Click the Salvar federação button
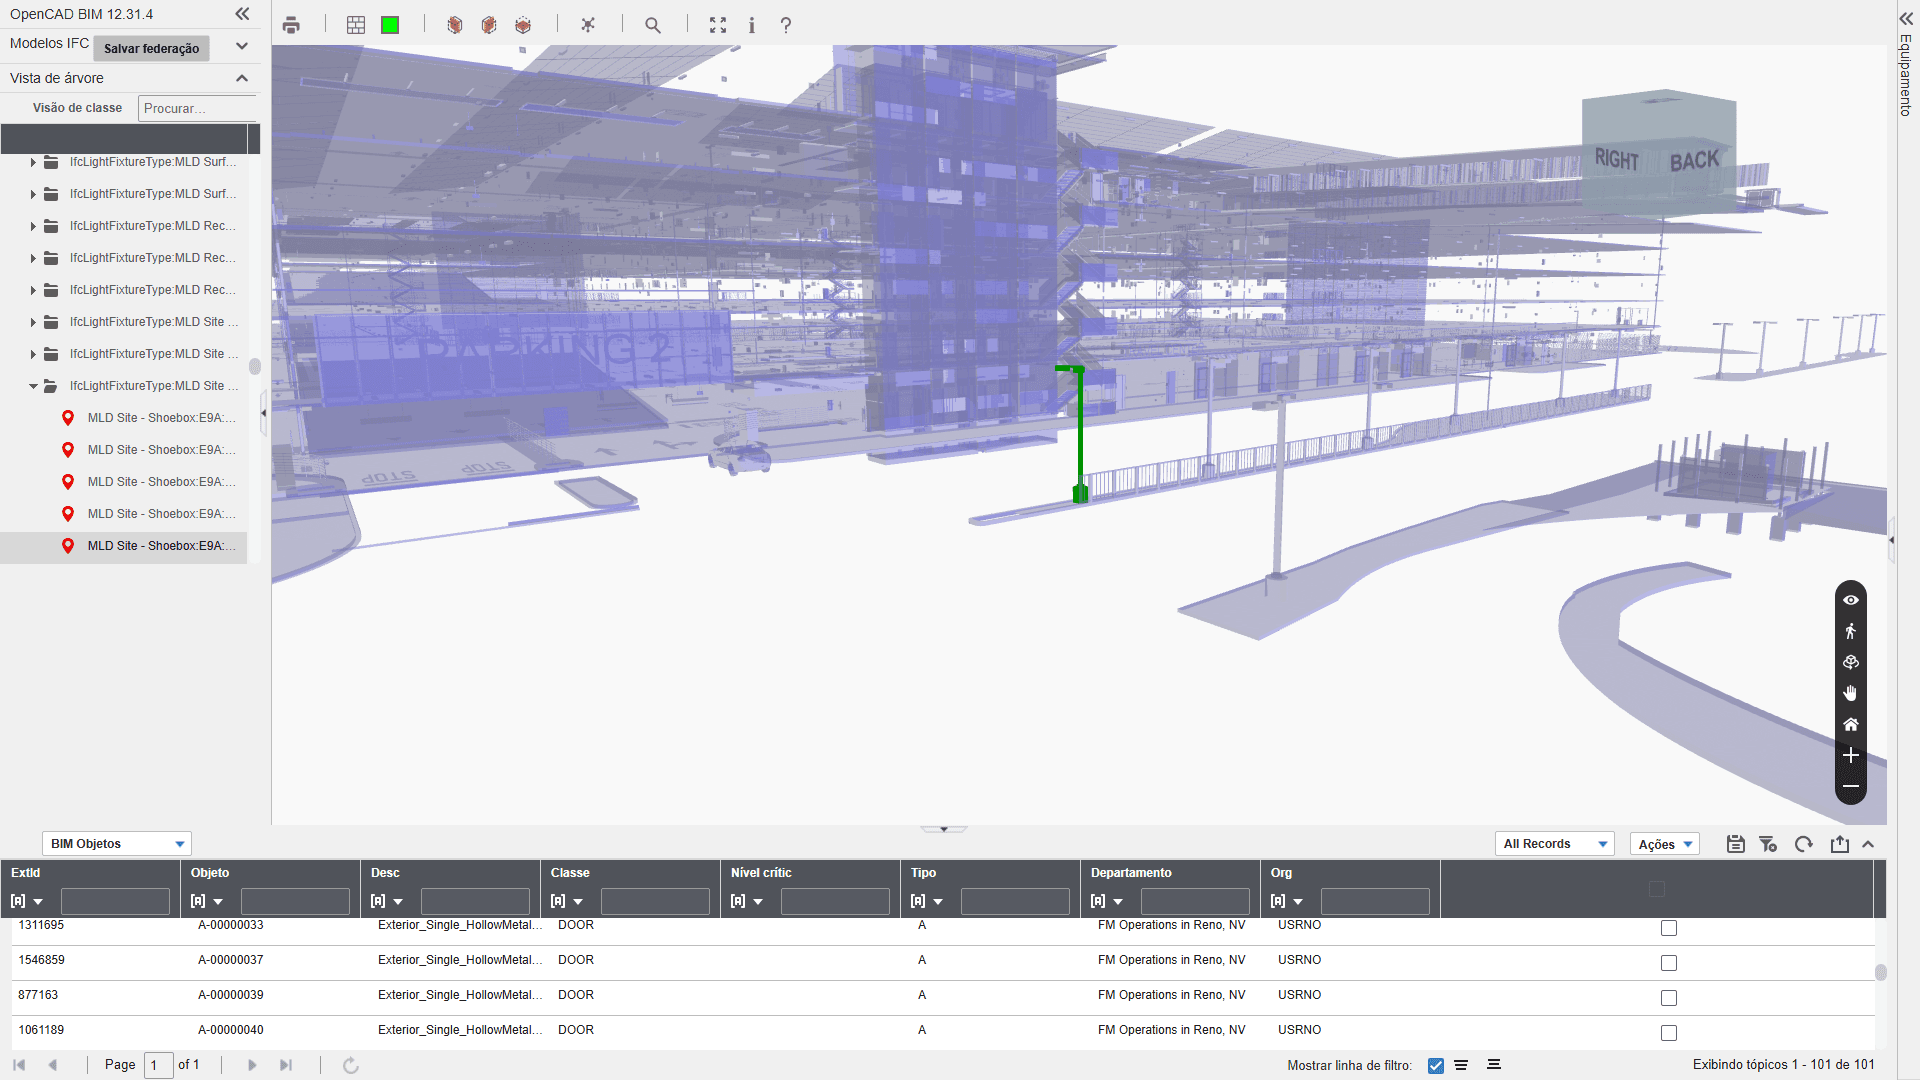 (x=151, y=48)
